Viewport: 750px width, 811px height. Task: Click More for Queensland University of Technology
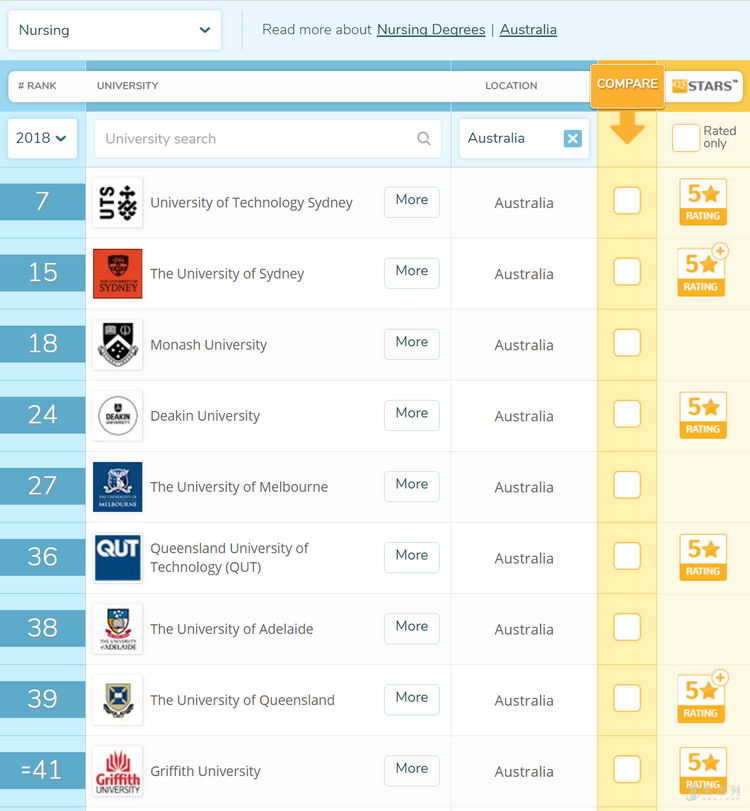point(412,558)
